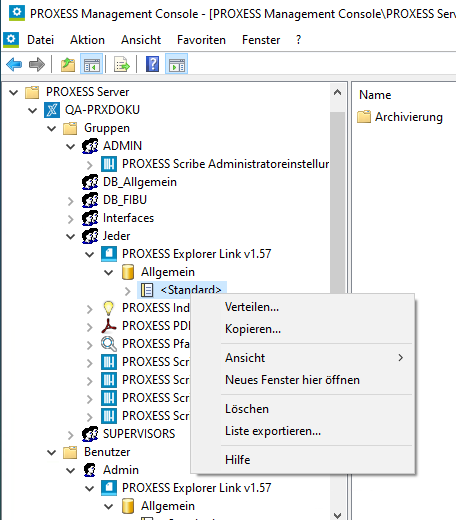Click the Up one level folder icon
Screen dimensions: 456x520
[68, 64]
